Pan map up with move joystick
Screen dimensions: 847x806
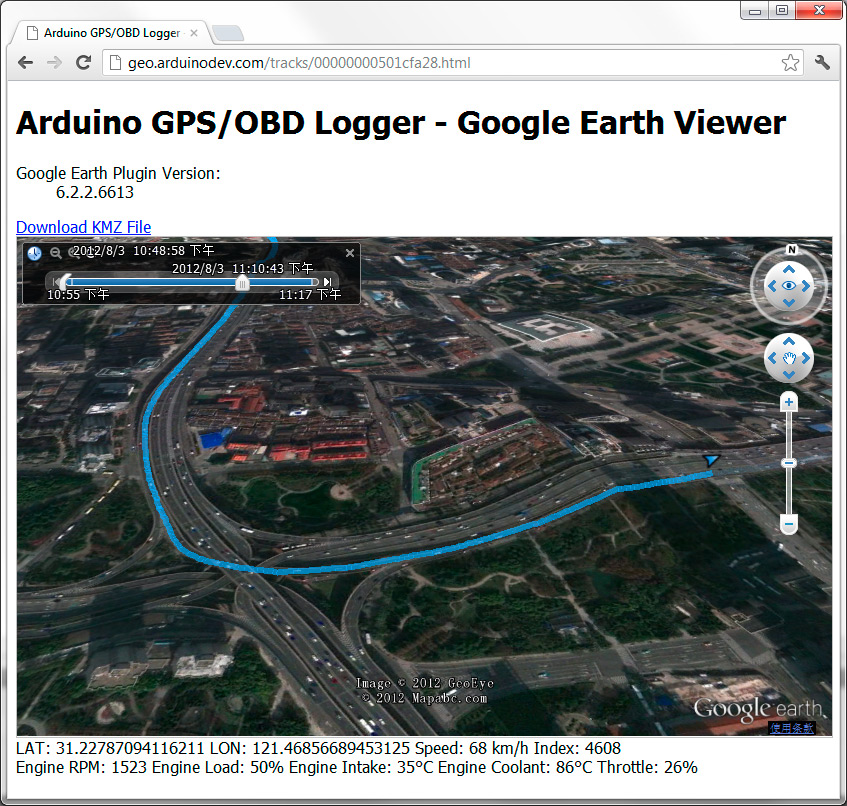[x=789, y=341]
